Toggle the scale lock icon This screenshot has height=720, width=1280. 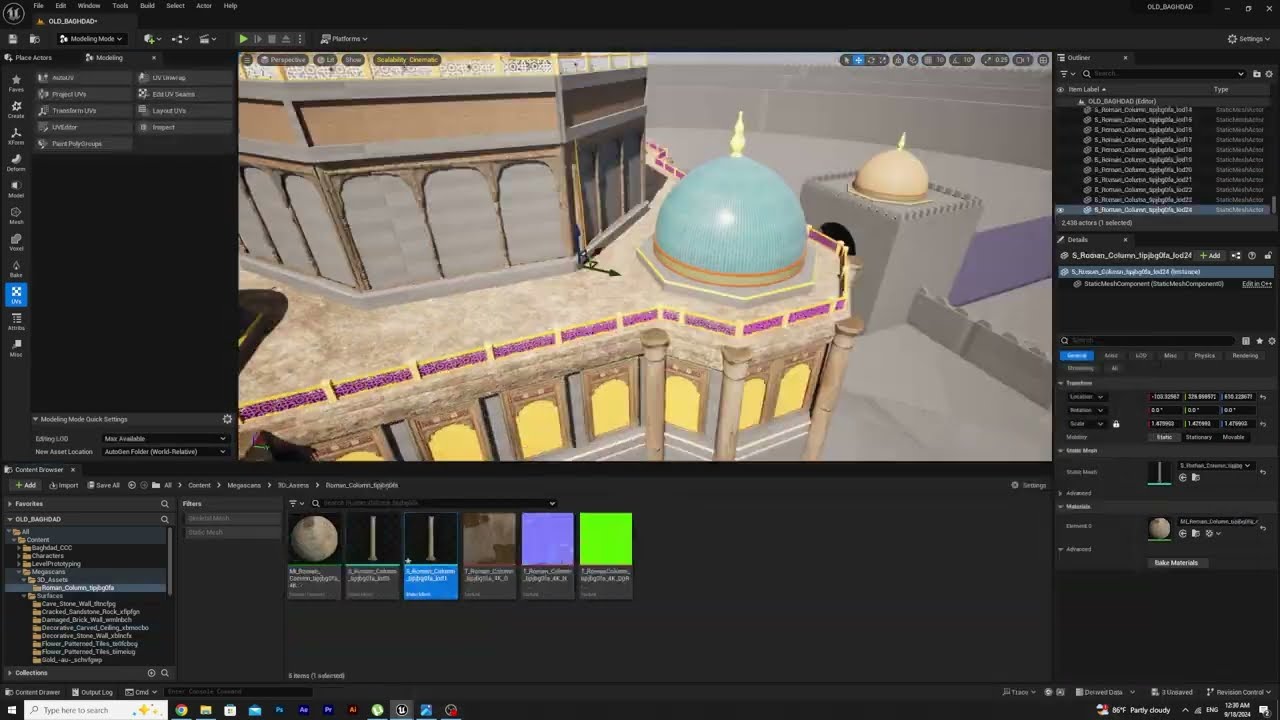coord(1116,424)
